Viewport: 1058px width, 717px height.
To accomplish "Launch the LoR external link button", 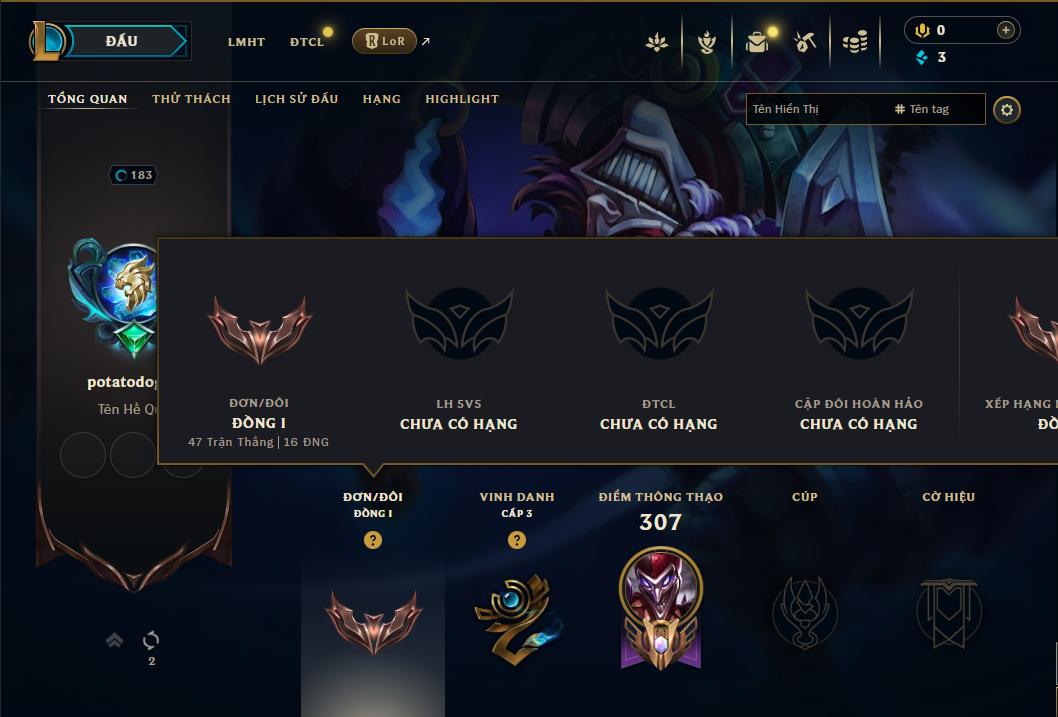I will [384, 41].
